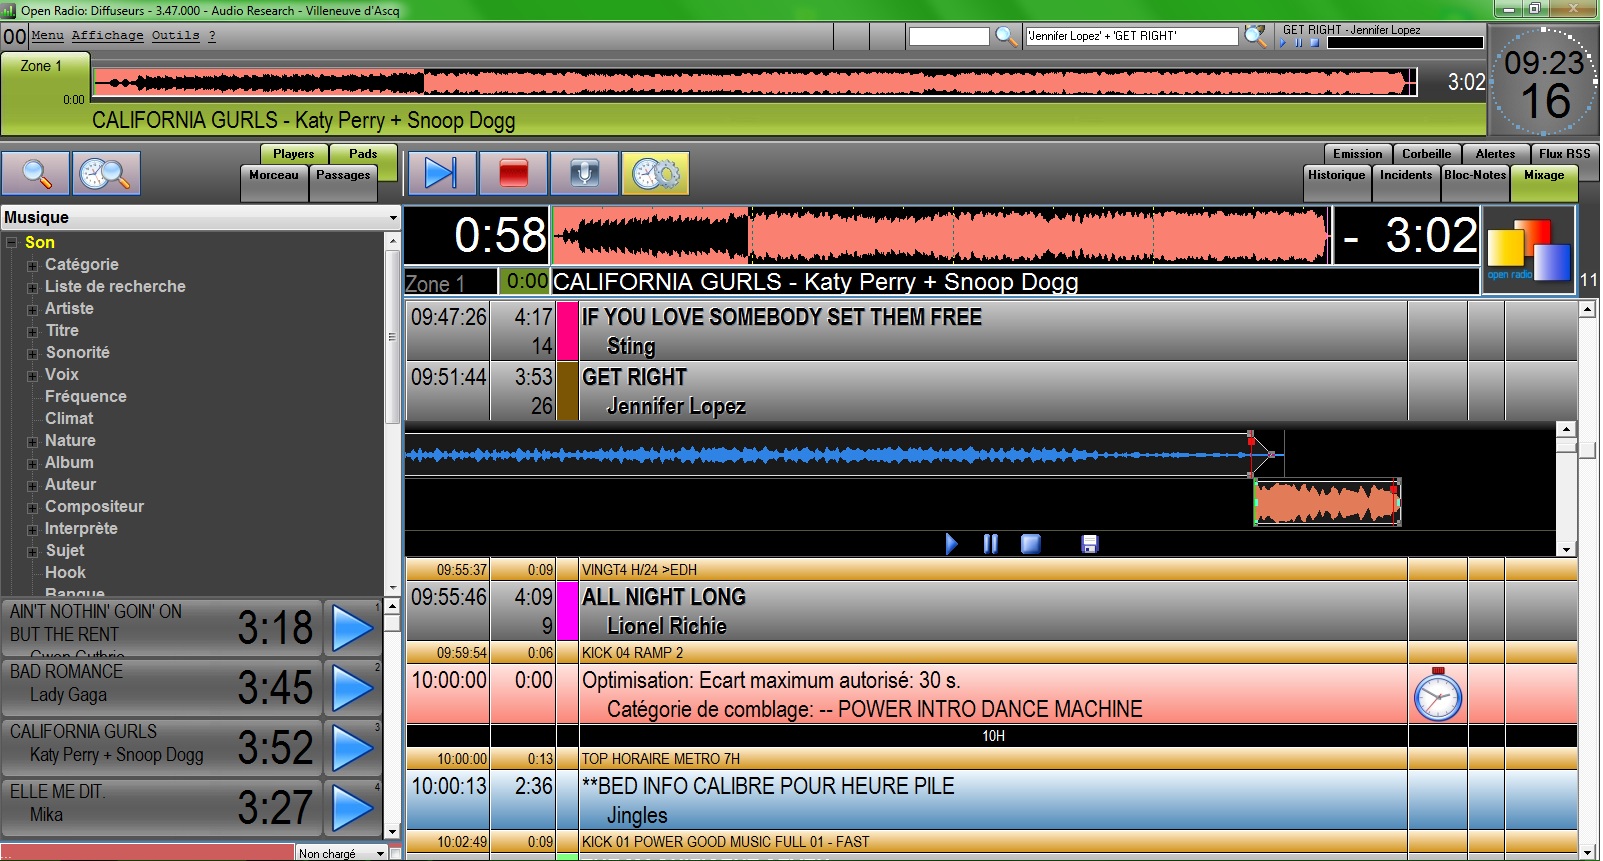Open the Open Radio colored squares logo

point(1527,250)
